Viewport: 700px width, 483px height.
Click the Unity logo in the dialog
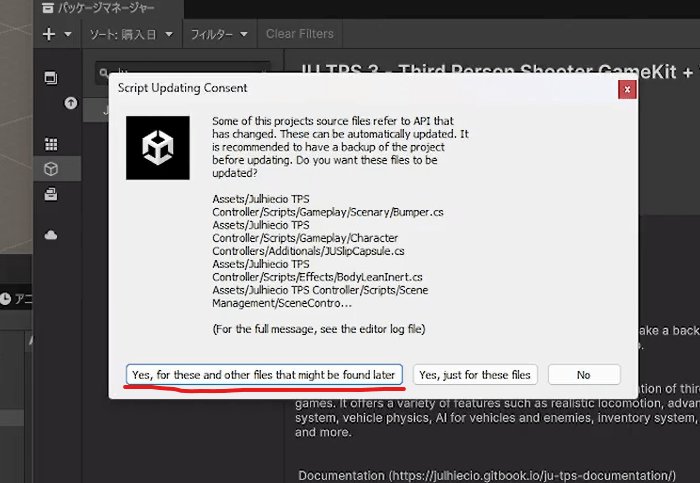click(158, 148)
